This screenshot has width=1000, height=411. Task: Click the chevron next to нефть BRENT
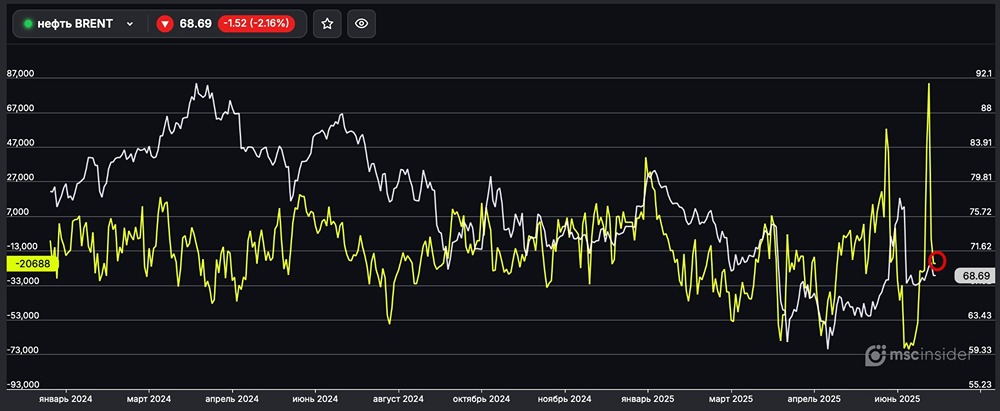(130, 24)
